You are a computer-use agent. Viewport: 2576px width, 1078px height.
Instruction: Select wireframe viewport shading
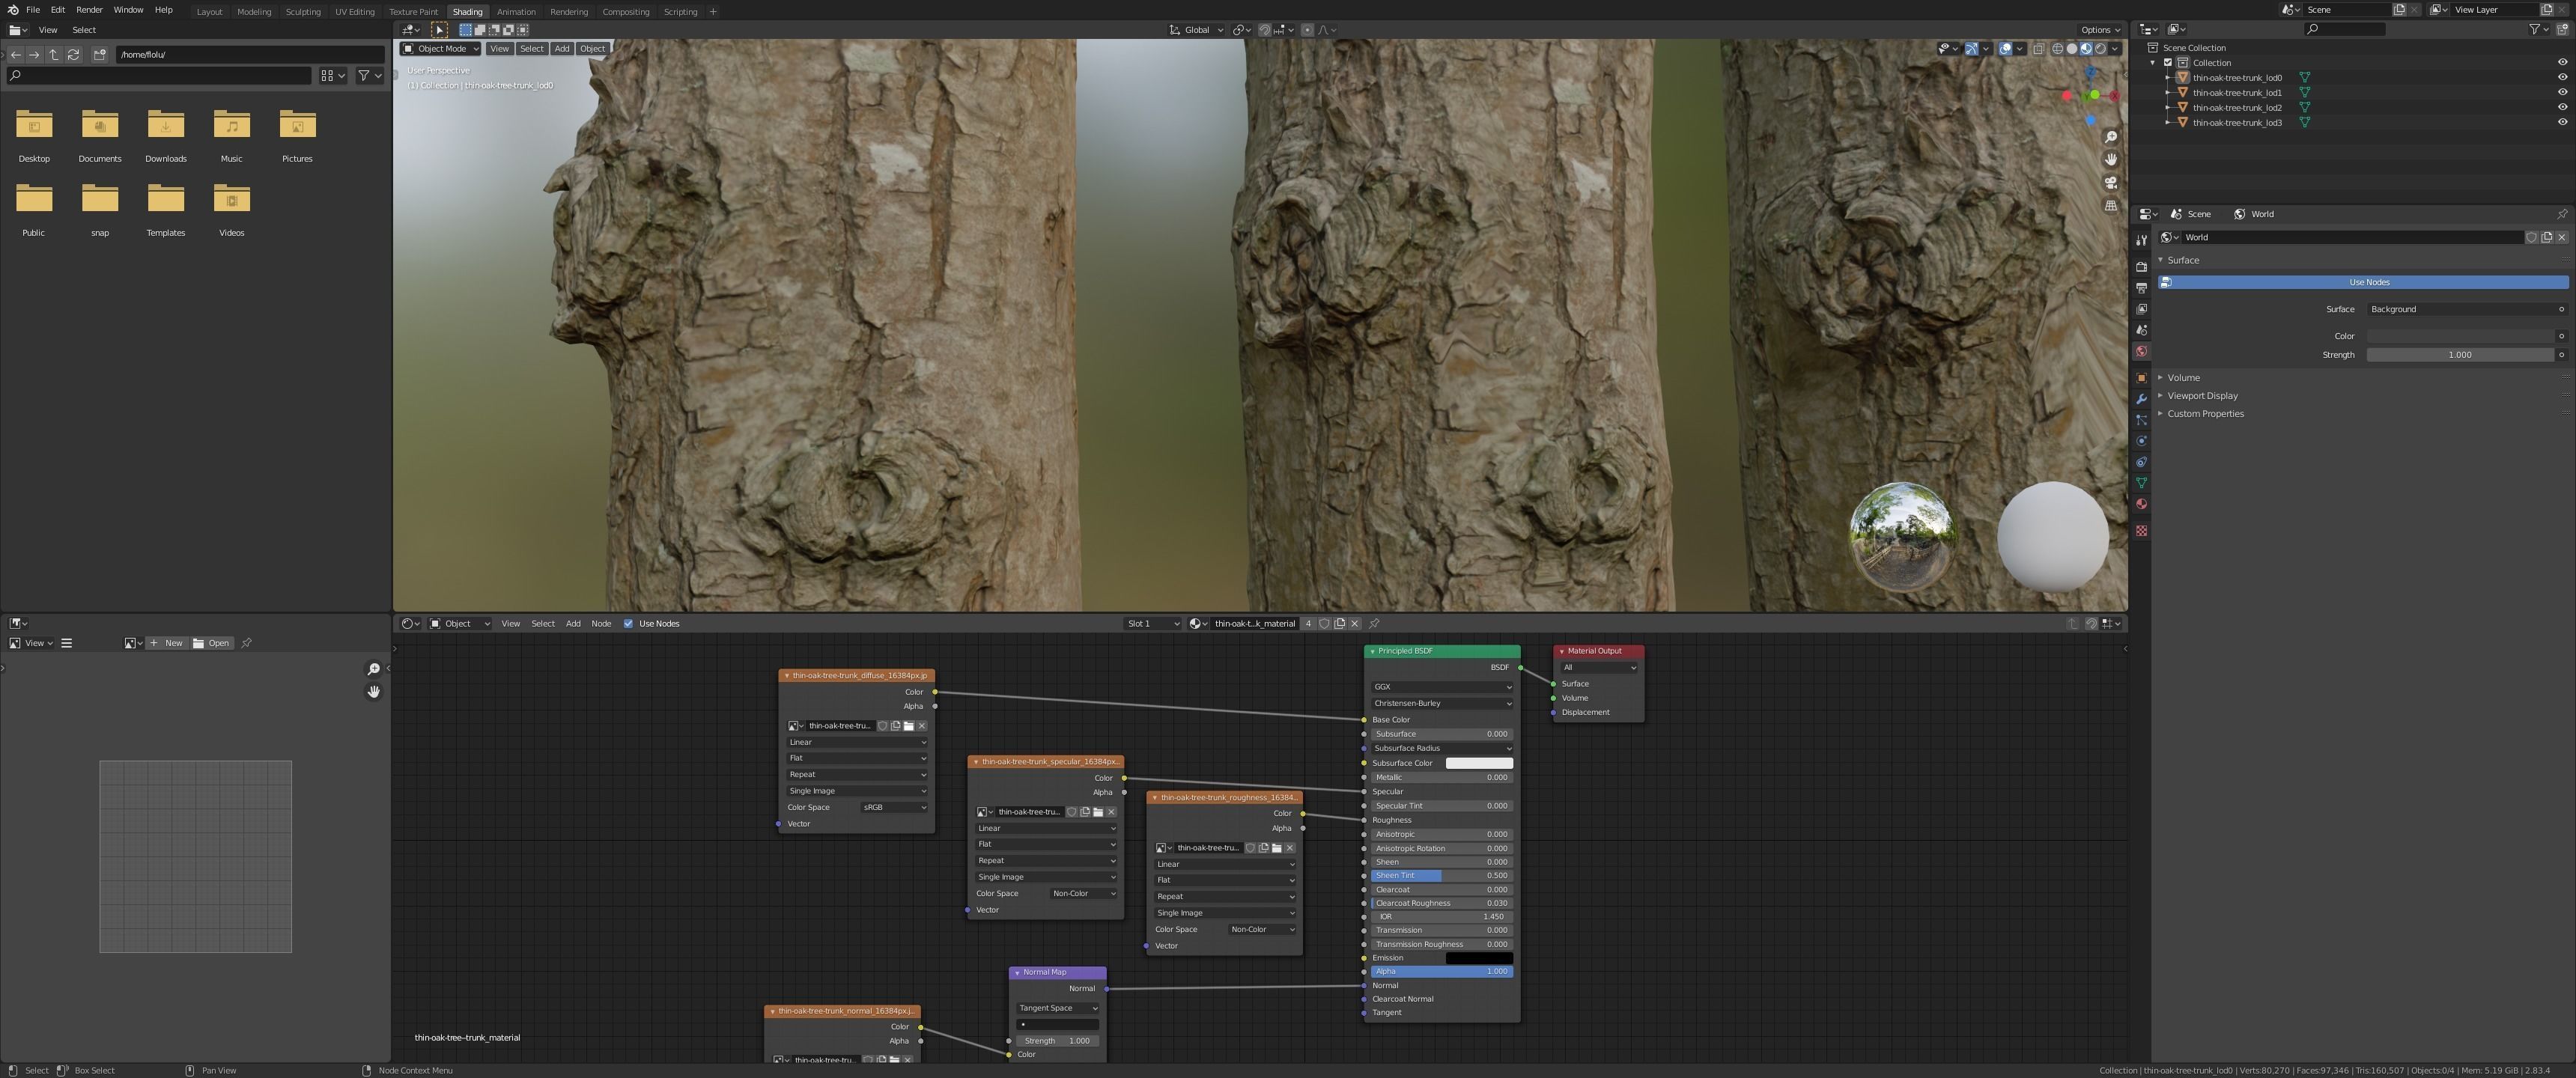(2057, 48)
